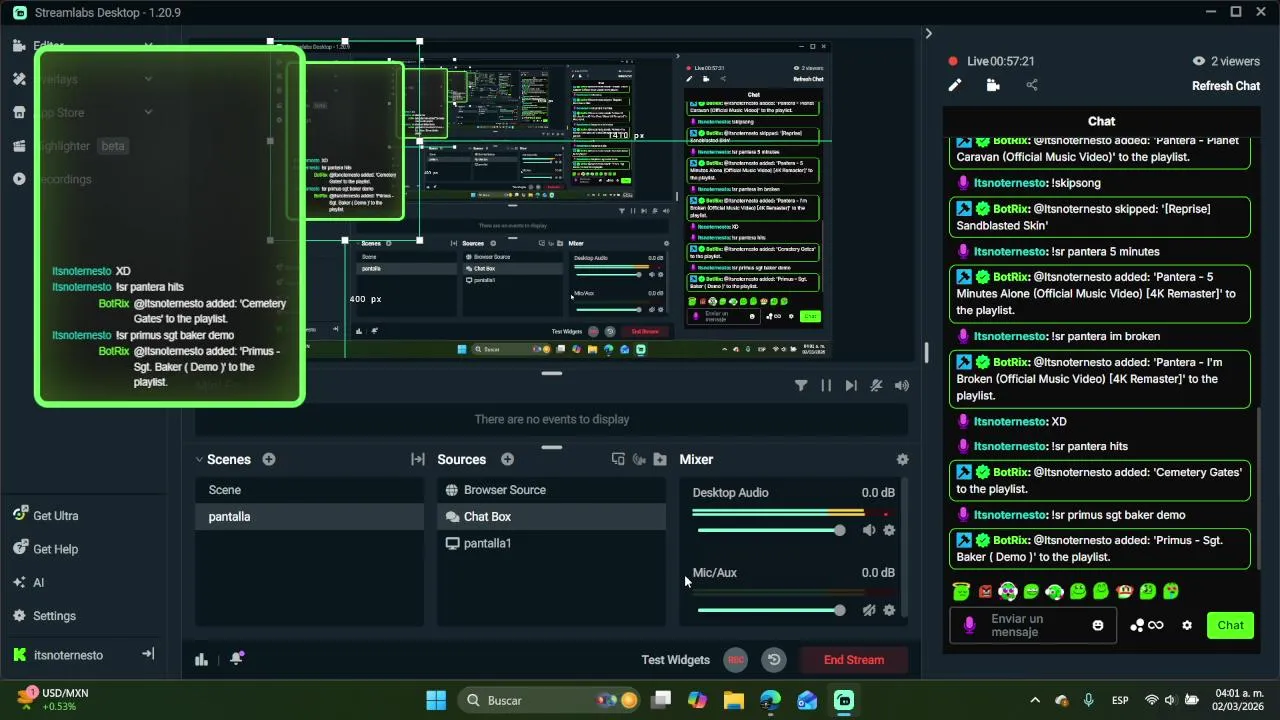Adjust the Mic/Aux volume slider
Image resolution: width=1280 pixels, height=720 pixels.
770,610
